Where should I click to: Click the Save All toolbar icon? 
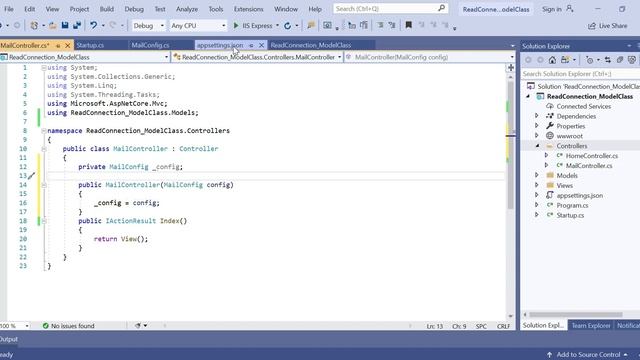pos(77,25)
